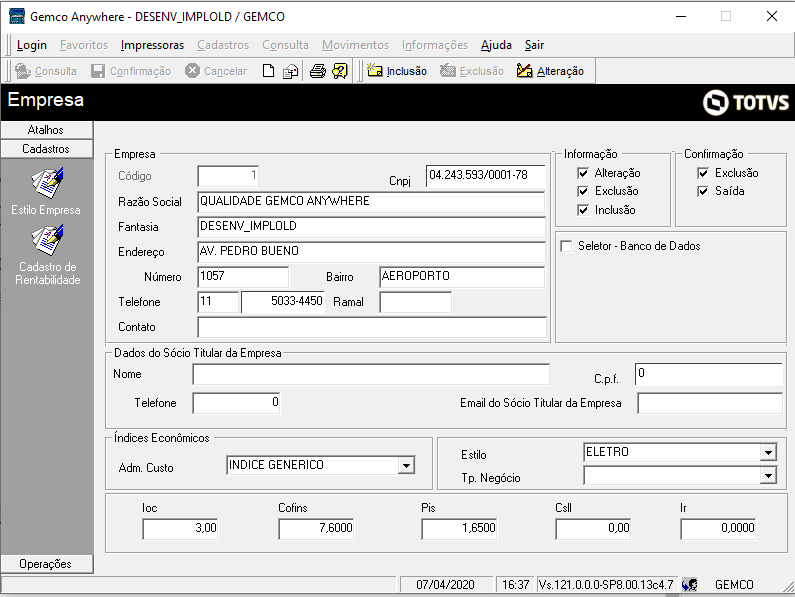
Task: Click the help question toolbar icon
Action: (x=340, y=71)
